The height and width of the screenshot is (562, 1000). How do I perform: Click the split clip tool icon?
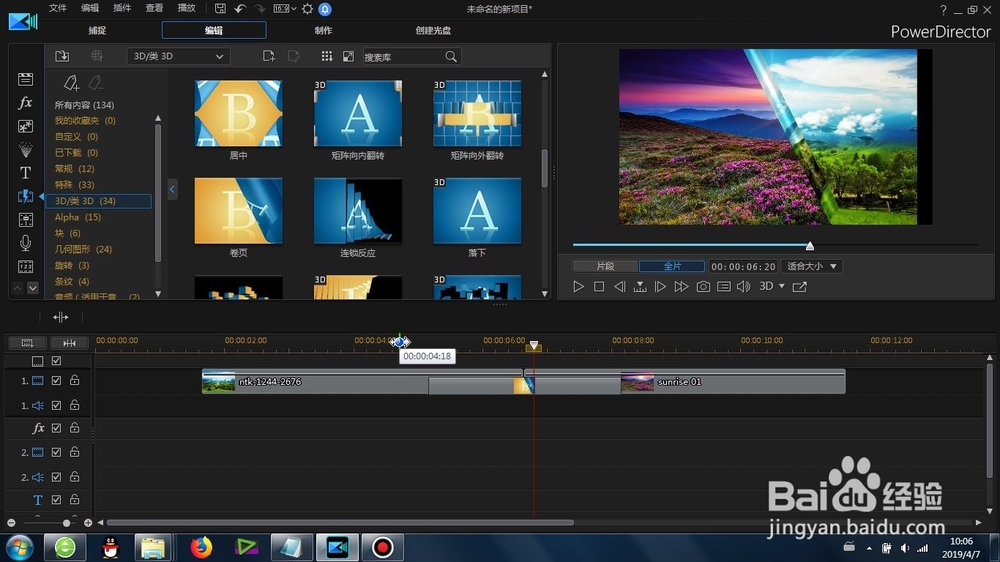click(x=61, y=317)
